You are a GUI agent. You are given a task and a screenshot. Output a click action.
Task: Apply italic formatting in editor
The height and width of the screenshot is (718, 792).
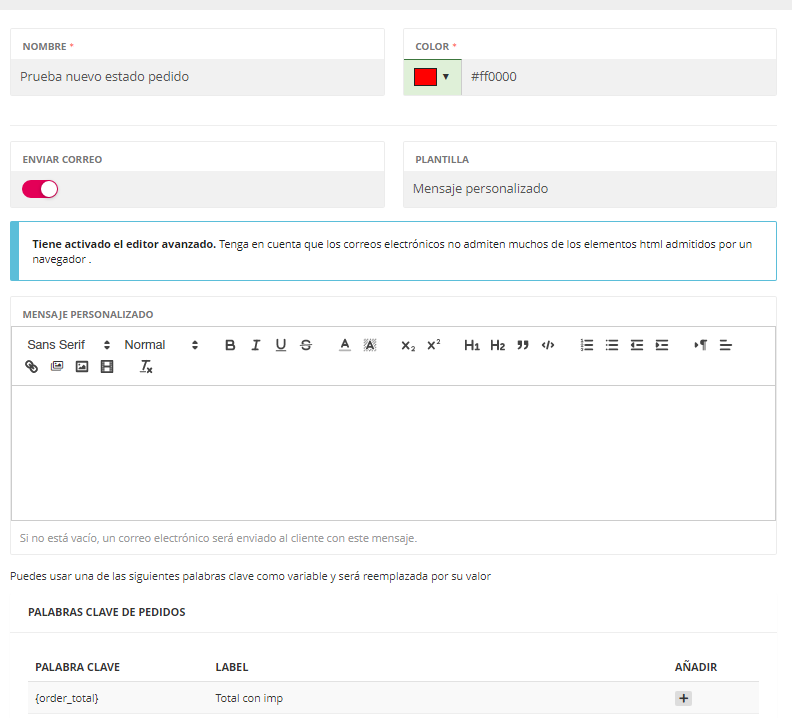coord(255,345)
